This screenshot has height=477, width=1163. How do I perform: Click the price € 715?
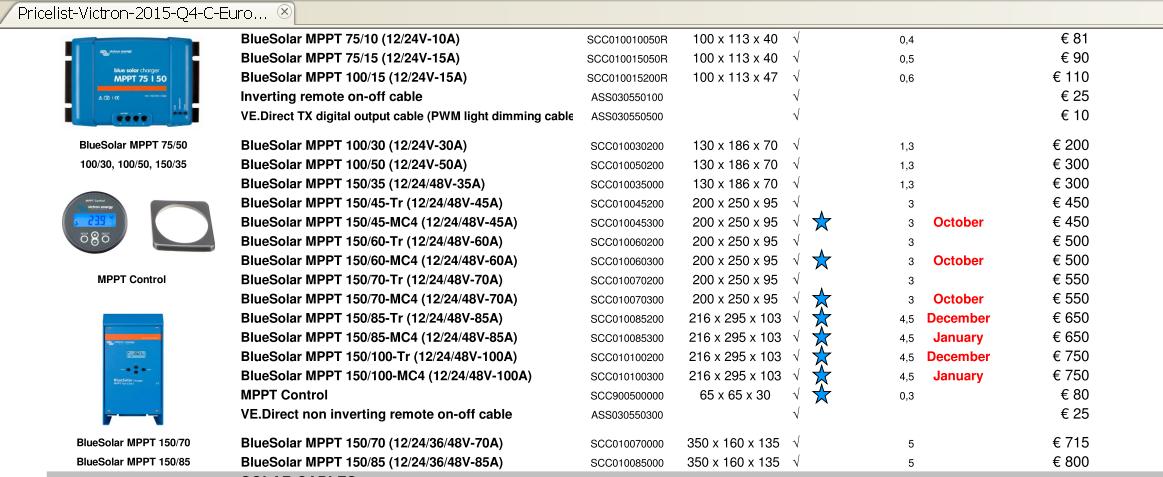pos(1070,443)
